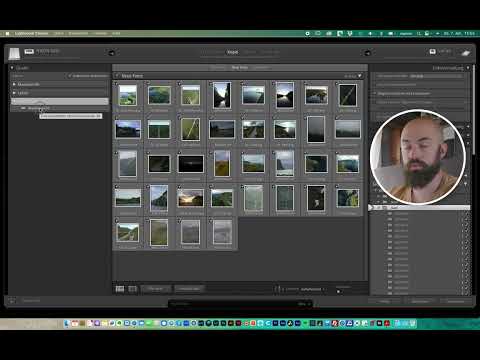Image resolution: width=480 pixels, height=360 pixels.
Task: Click the Auswahl aufh. button
Action: click(x=189, y=289)
